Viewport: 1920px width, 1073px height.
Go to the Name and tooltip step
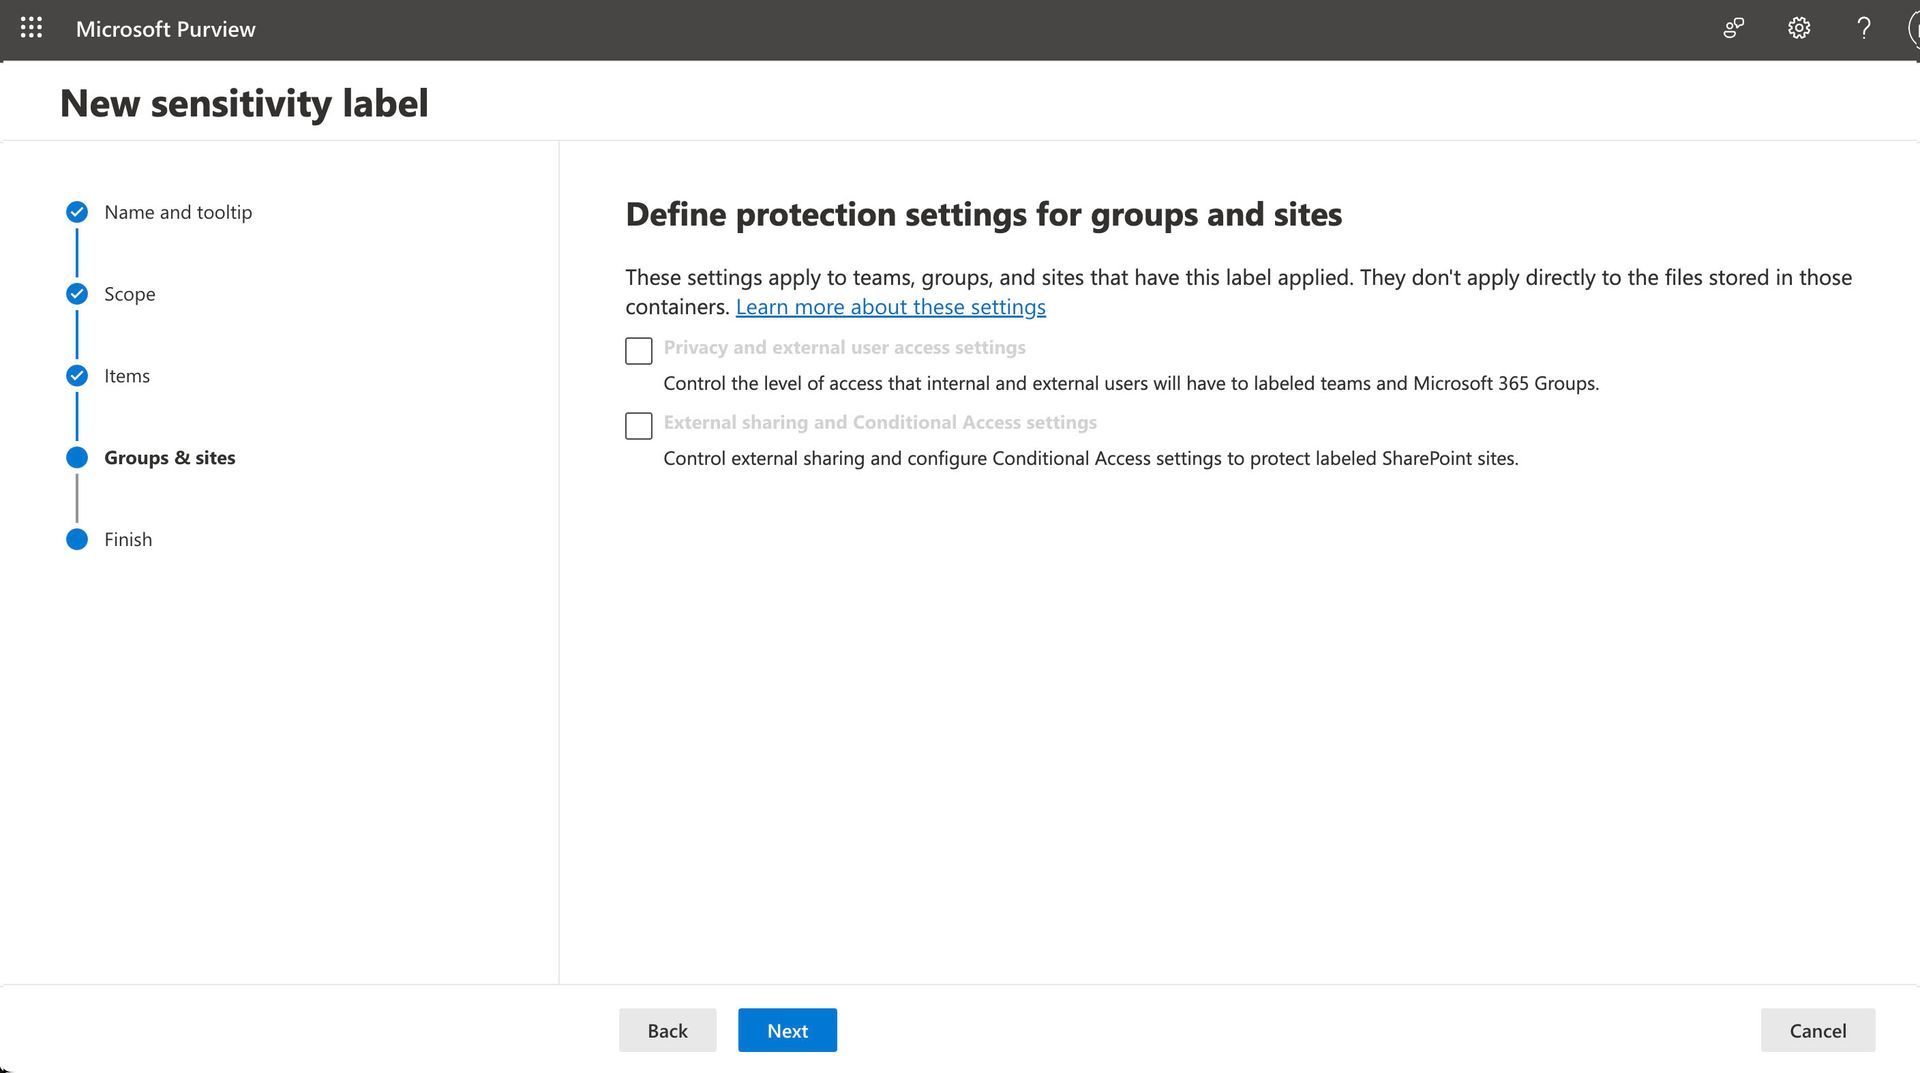[x=178, y=212]
